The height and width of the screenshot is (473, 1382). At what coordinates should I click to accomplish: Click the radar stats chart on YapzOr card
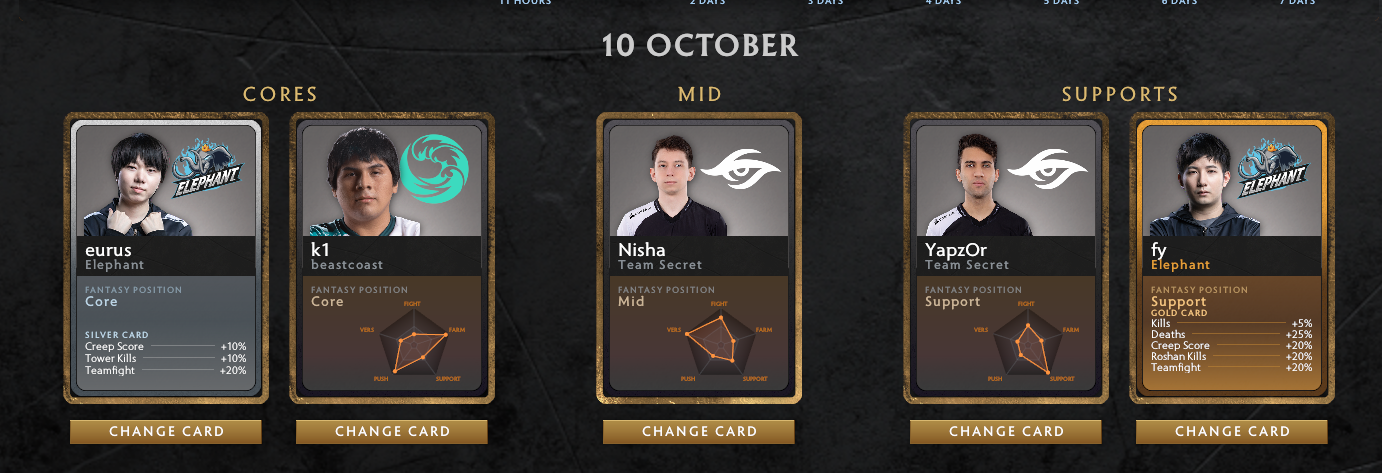click(1025, 340)
